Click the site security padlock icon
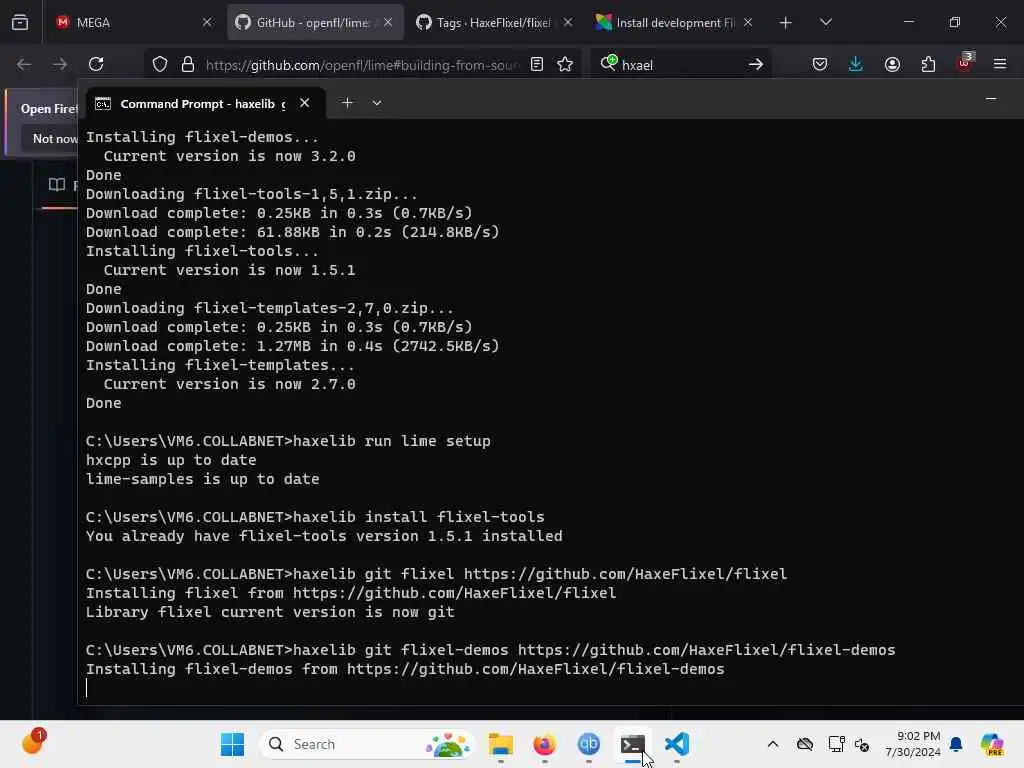Viewport: 1024px width, 768px height. pyautogui.click(x=188, y=64)
